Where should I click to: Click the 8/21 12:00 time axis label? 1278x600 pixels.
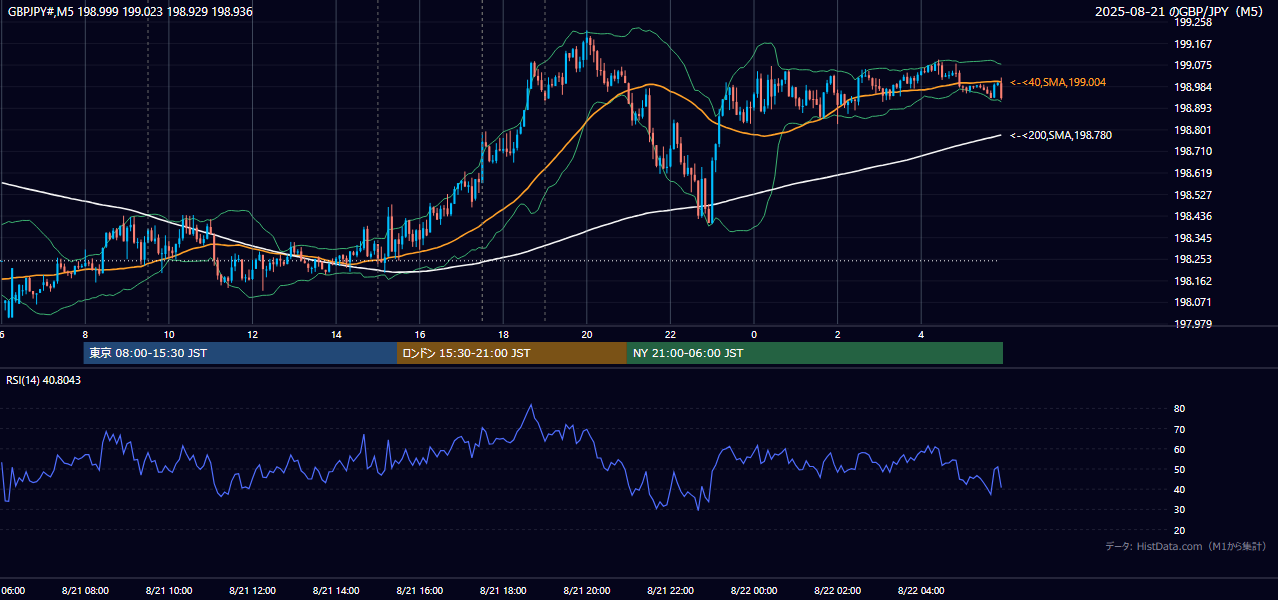tap(252, 591)
